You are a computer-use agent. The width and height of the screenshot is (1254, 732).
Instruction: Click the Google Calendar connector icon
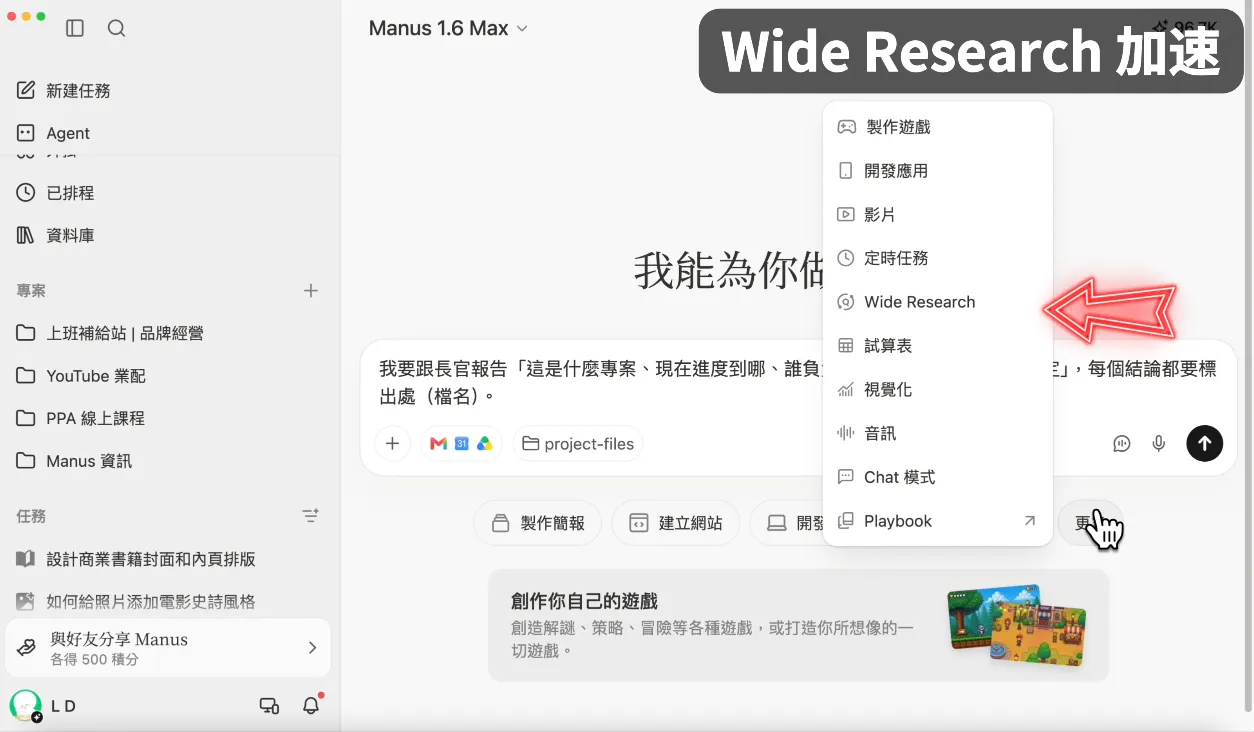[461, 444]
